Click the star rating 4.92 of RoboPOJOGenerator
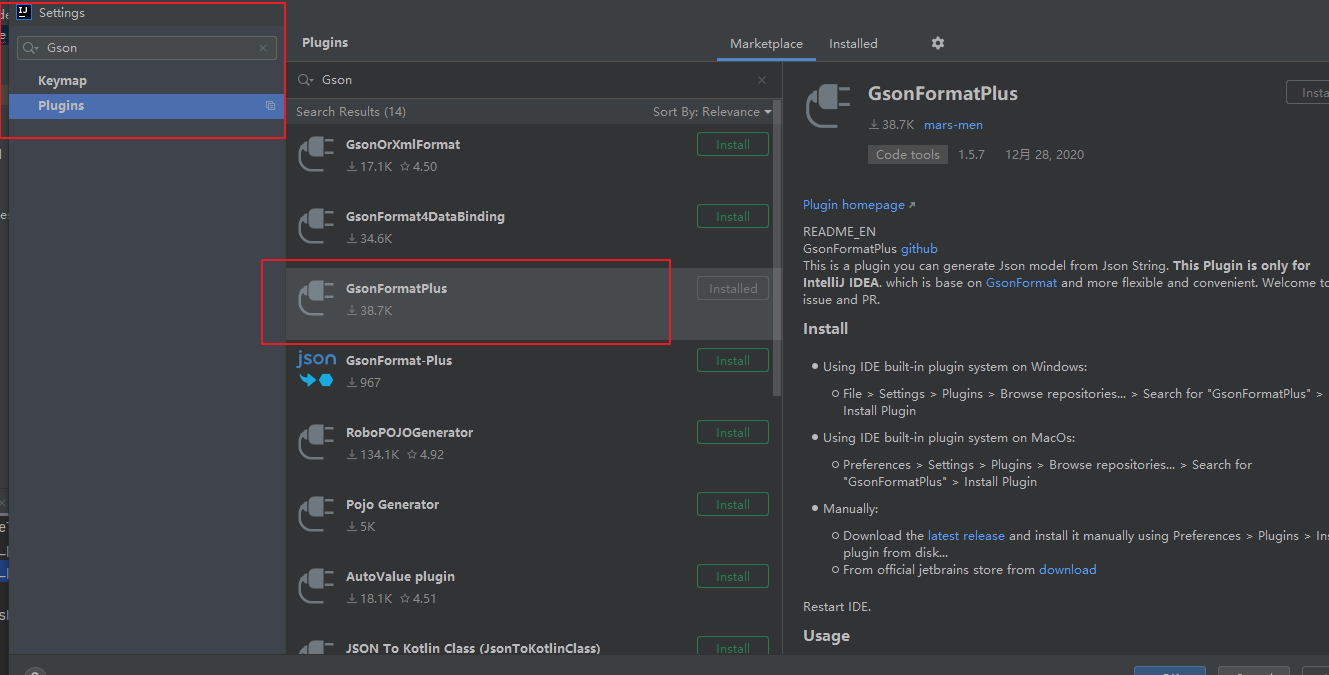Screen dimensions: 1329x675 click(x=425, y=455)
